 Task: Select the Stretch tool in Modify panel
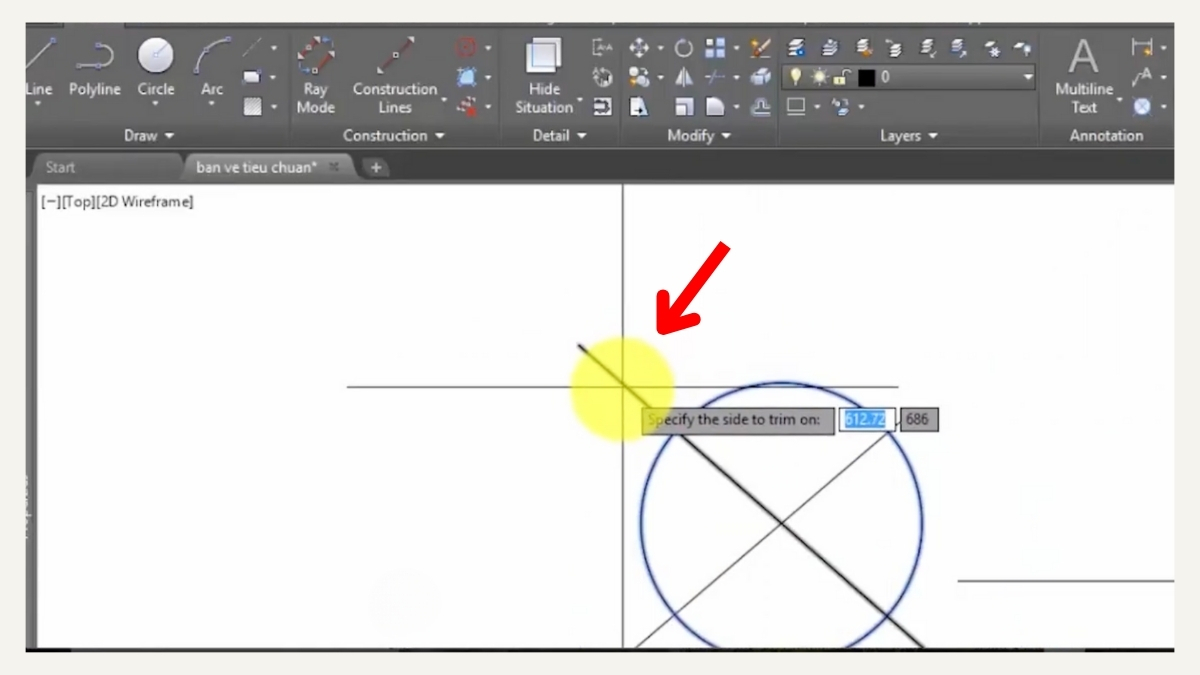[x=639, y=107]
